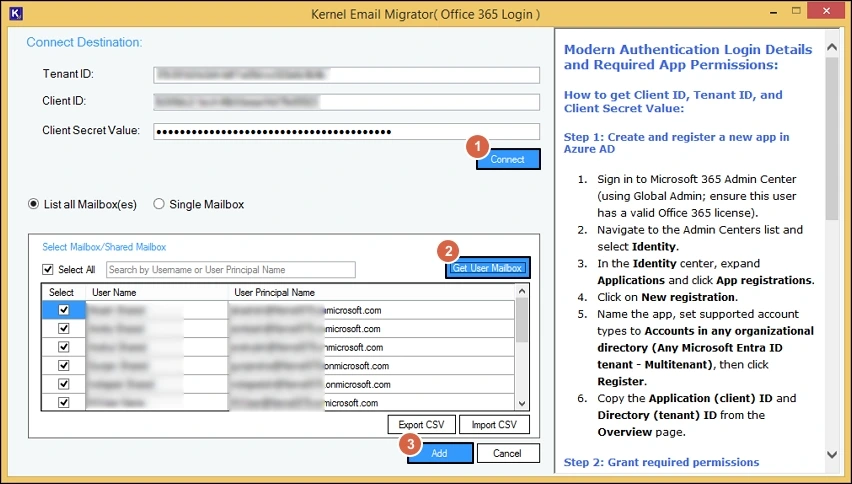Minimize the Kernel Email Migrator window
Viewport: 852px width, 484px height.
[773, 11]
